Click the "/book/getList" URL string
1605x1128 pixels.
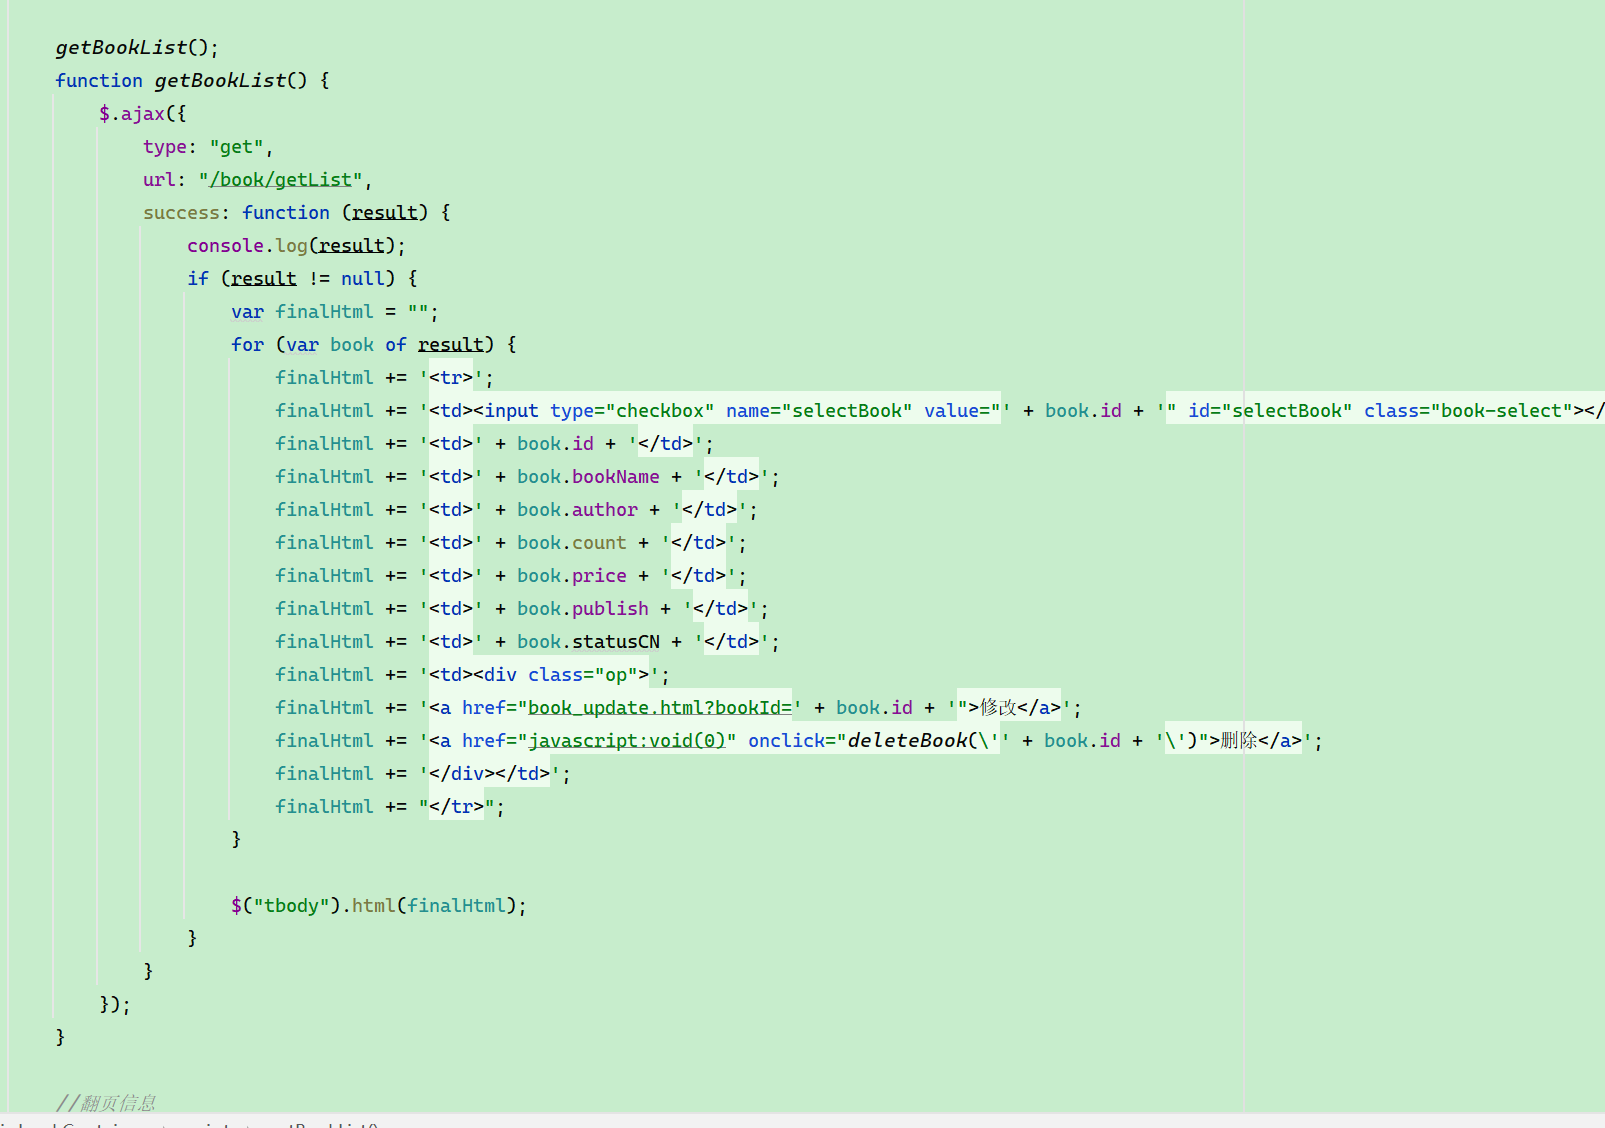click(280, 179)
